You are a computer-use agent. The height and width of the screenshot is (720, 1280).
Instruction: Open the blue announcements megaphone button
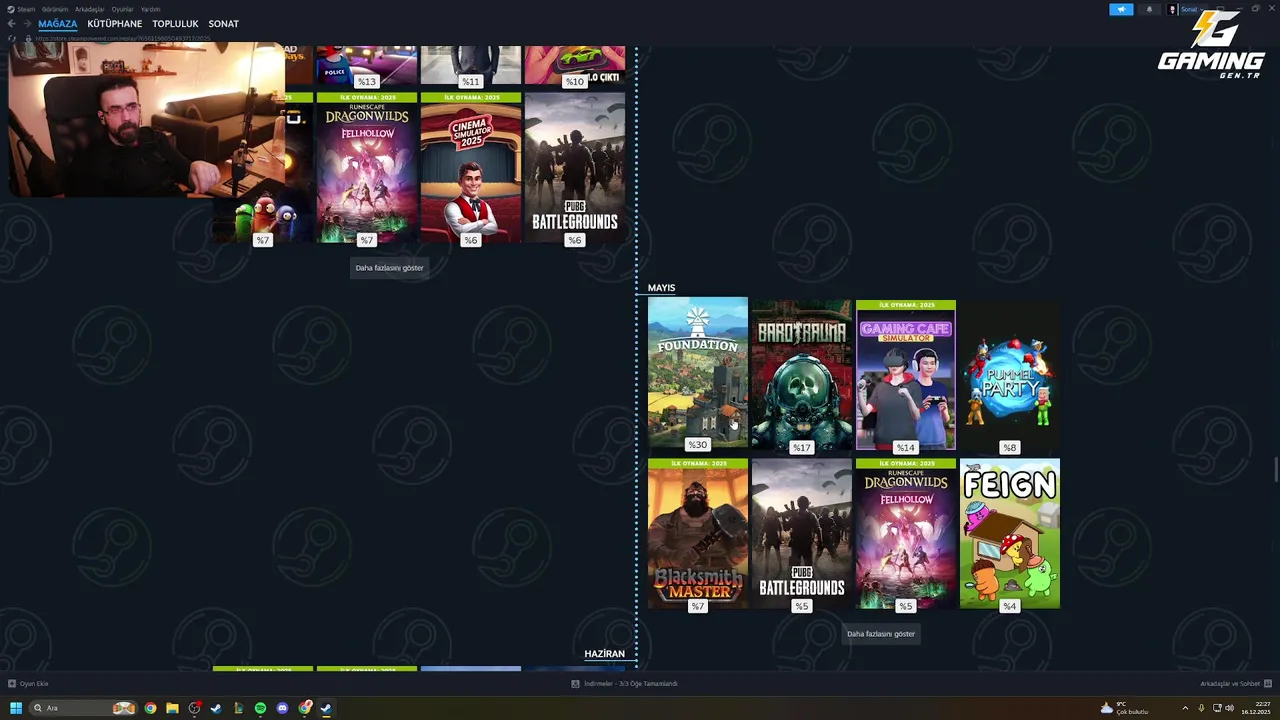coord(1121,9)
